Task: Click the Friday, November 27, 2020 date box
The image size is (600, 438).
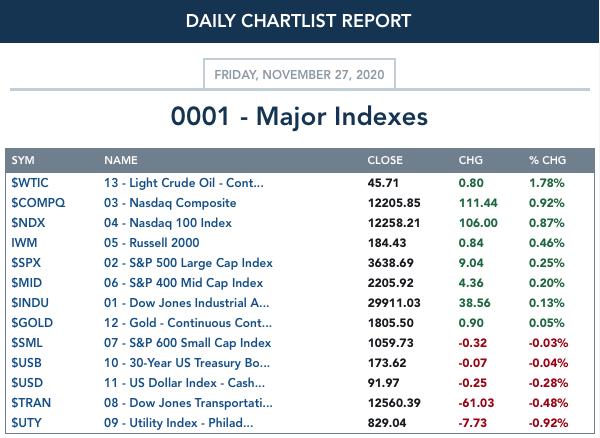Action: point(299,74)
